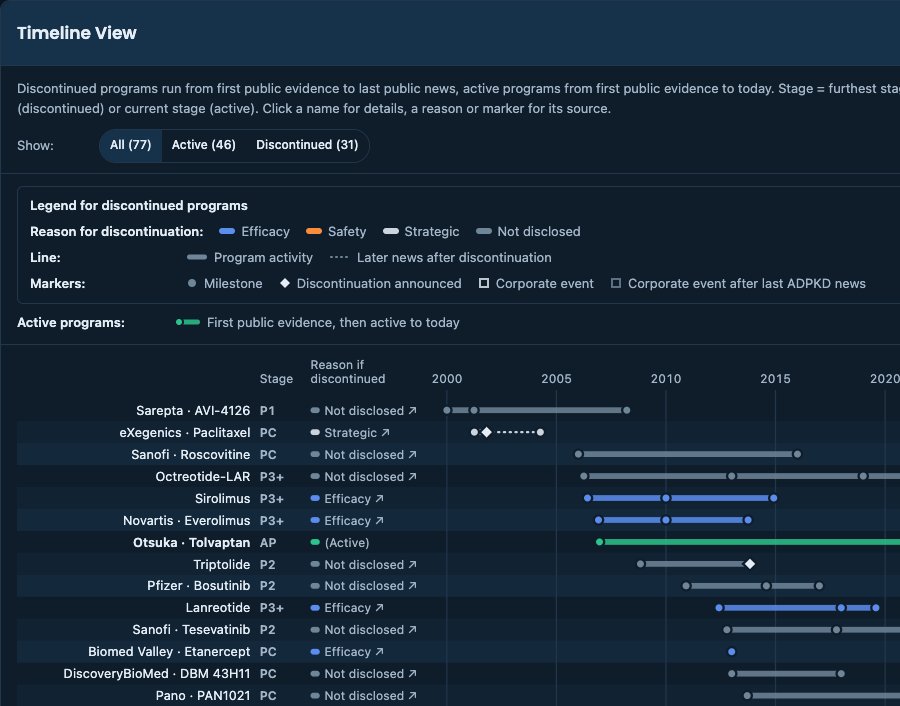Click Triptolide first milestone dot
The width and height of the screenshot is (900, 706).
(x=641, y=564)
